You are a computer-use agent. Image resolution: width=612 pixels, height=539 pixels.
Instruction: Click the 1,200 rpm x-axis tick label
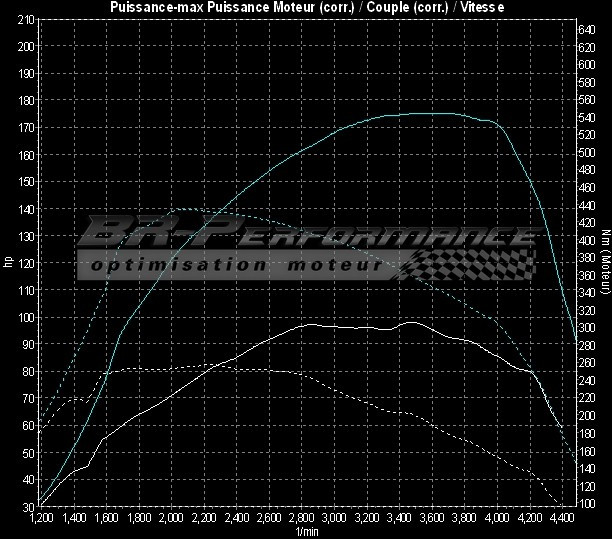(x=40, y=519)
